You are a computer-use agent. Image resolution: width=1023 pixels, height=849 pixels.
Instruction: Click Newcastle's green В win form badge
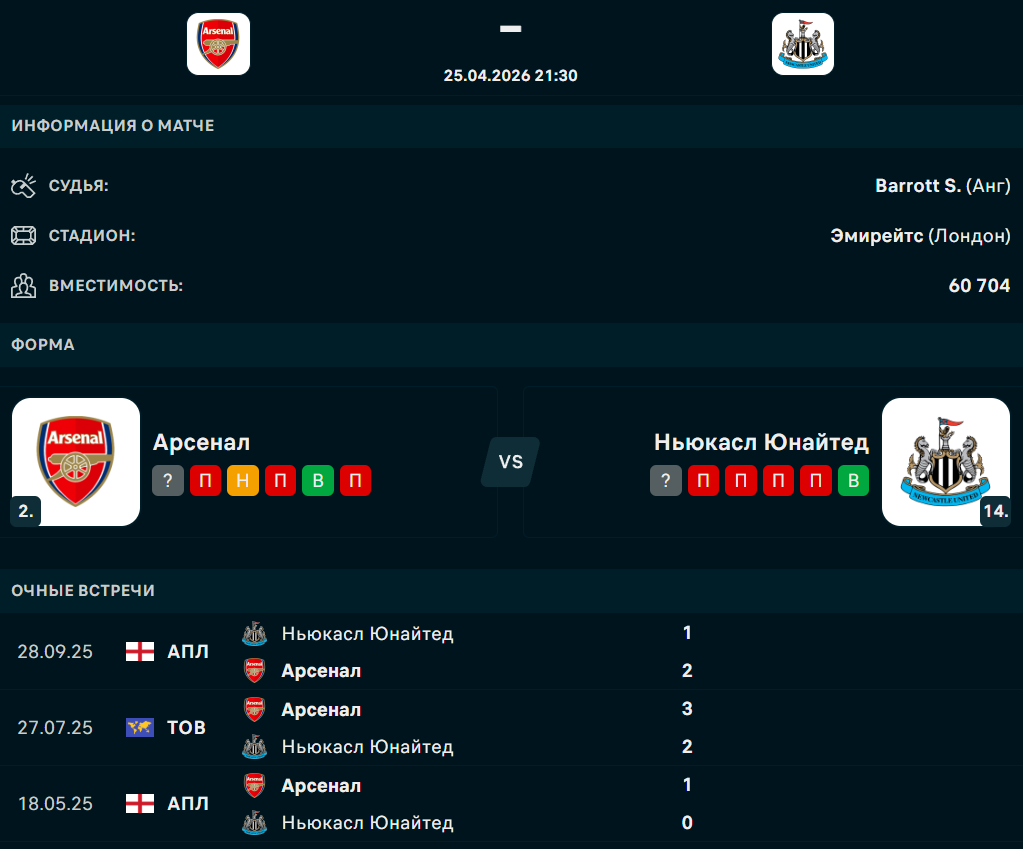(x=853, y=481)
